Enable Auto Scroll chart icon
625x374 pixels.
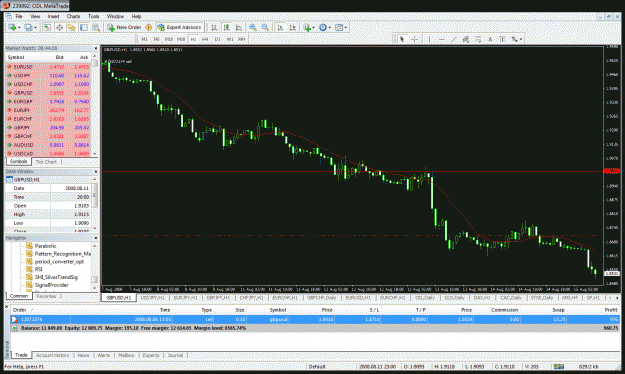tap(280, 27)
